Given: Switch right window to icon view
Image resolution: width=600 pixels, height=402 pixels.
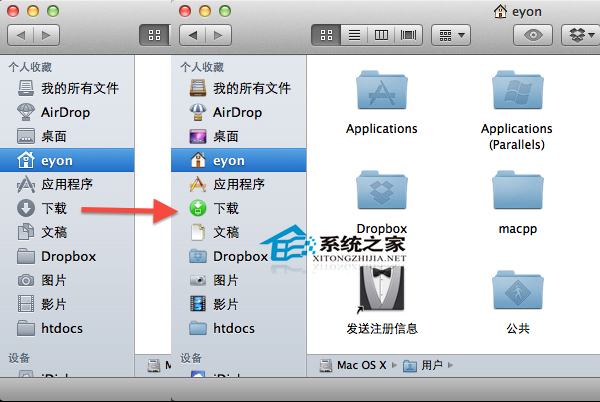Looking at the screenshot, I should (326, 36).
